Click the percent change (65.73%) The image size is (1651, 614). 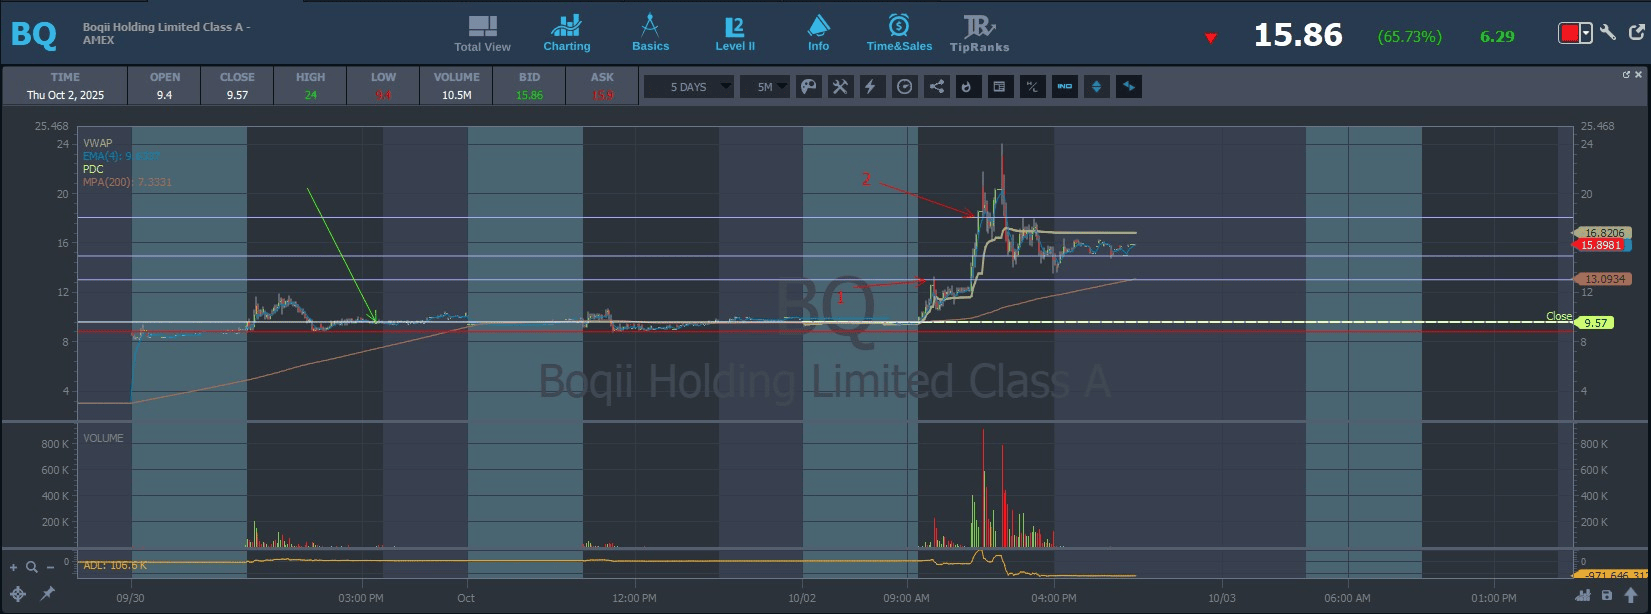tap(1410, 36)
